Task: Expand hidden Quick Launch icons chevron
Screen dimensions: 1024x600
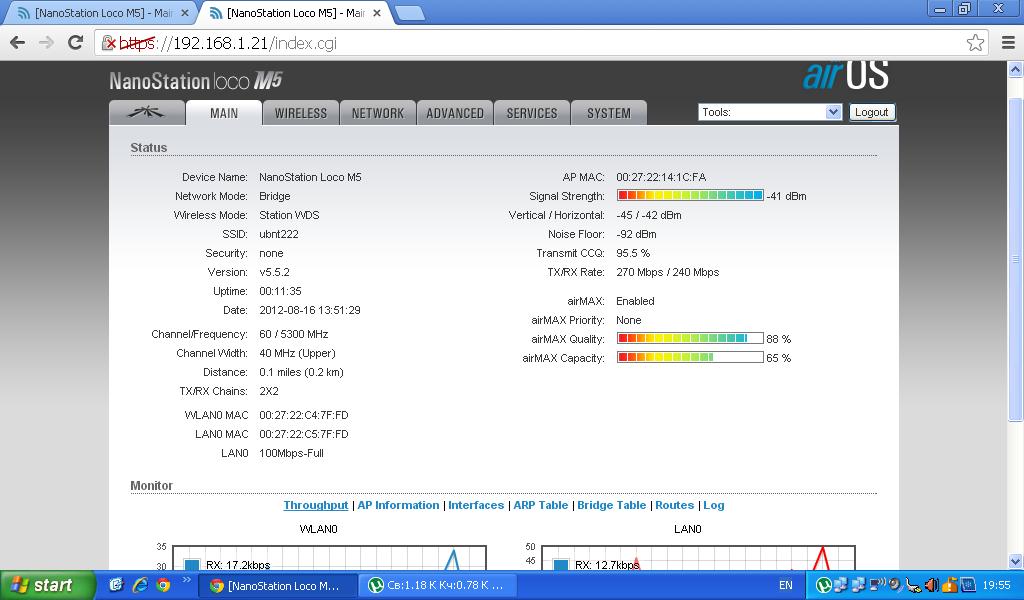Action: click(x=186, y=581)
